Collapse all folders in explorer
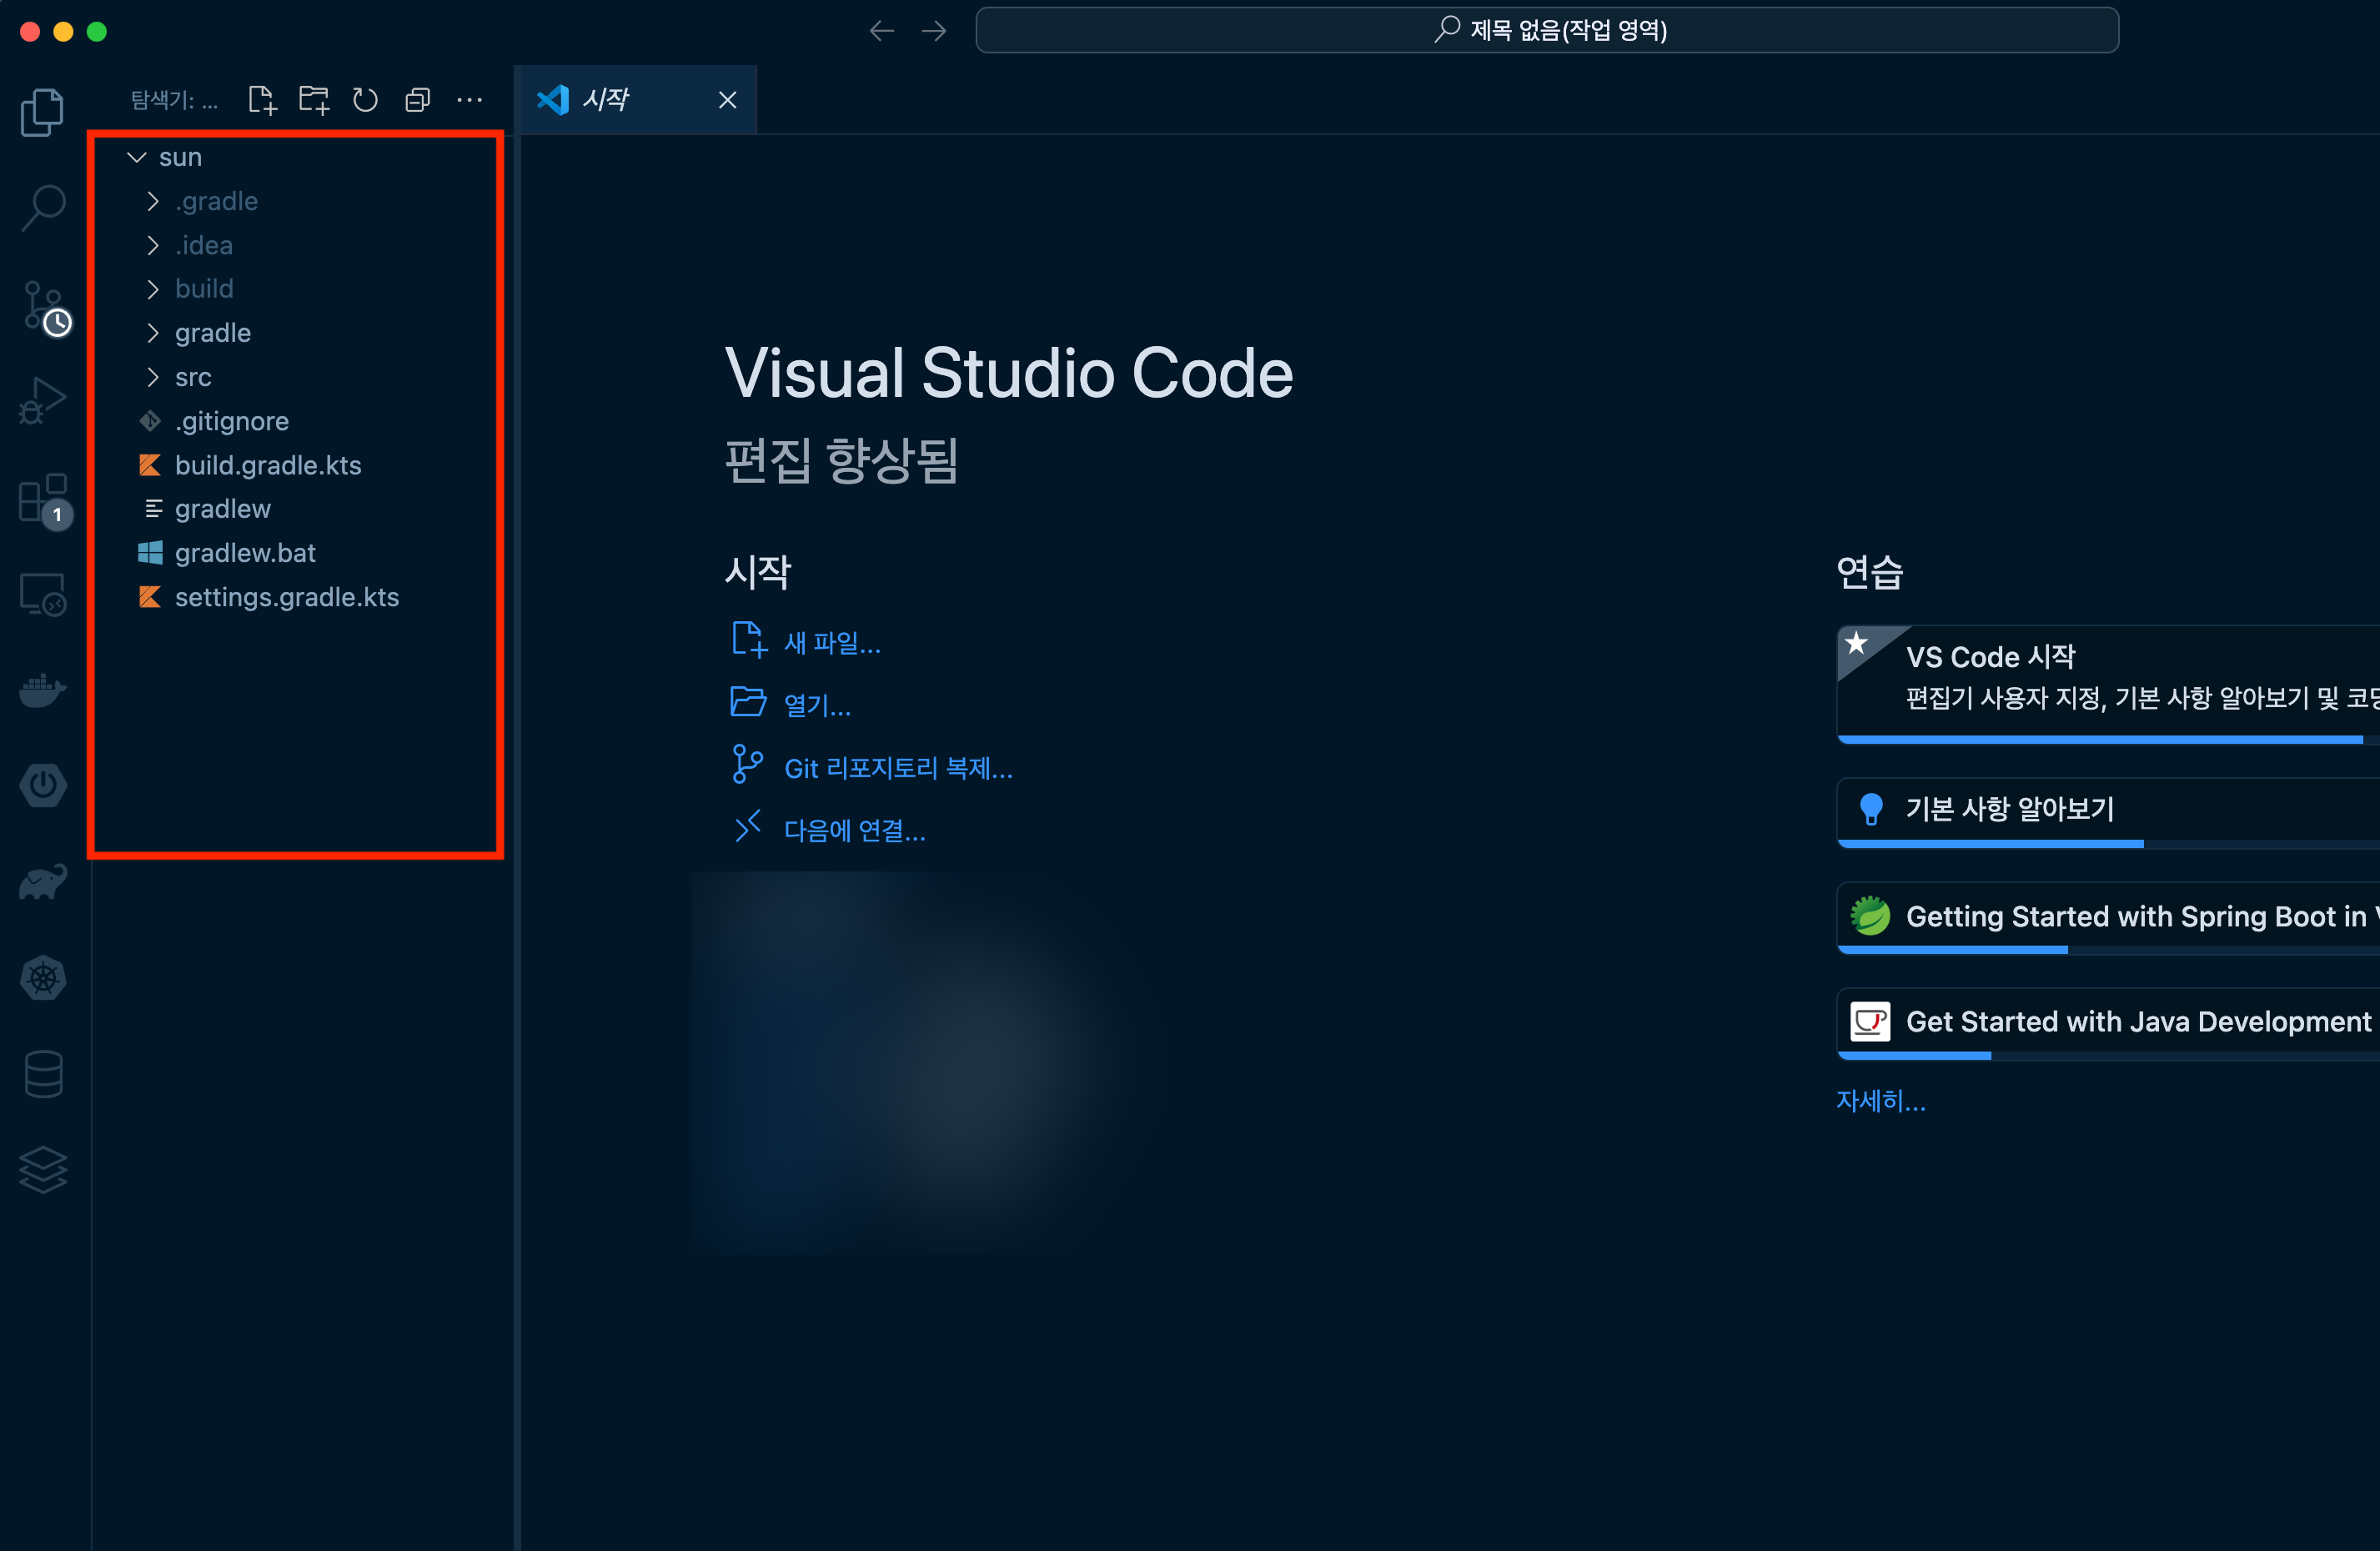The width and height of the screenshot is (2380, 1551). pos(418,100)
